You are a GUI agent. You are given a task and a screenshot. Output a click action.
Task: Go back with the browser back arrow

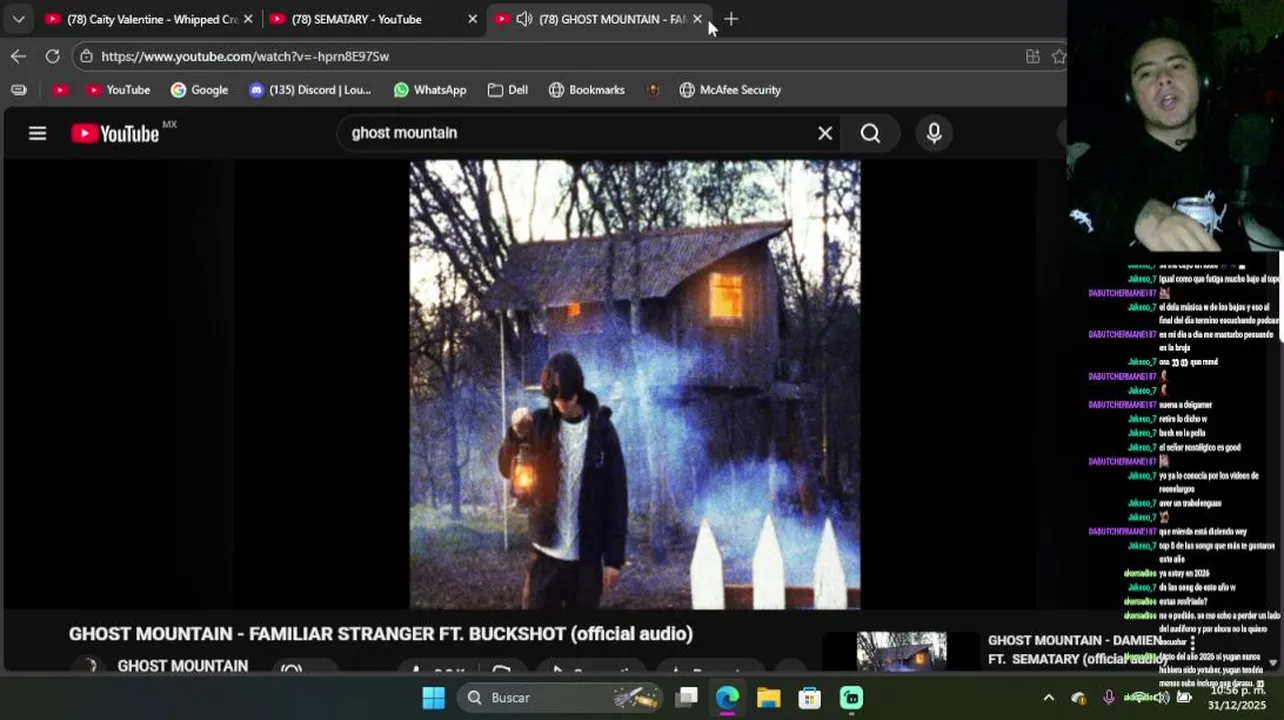(18, 56)
